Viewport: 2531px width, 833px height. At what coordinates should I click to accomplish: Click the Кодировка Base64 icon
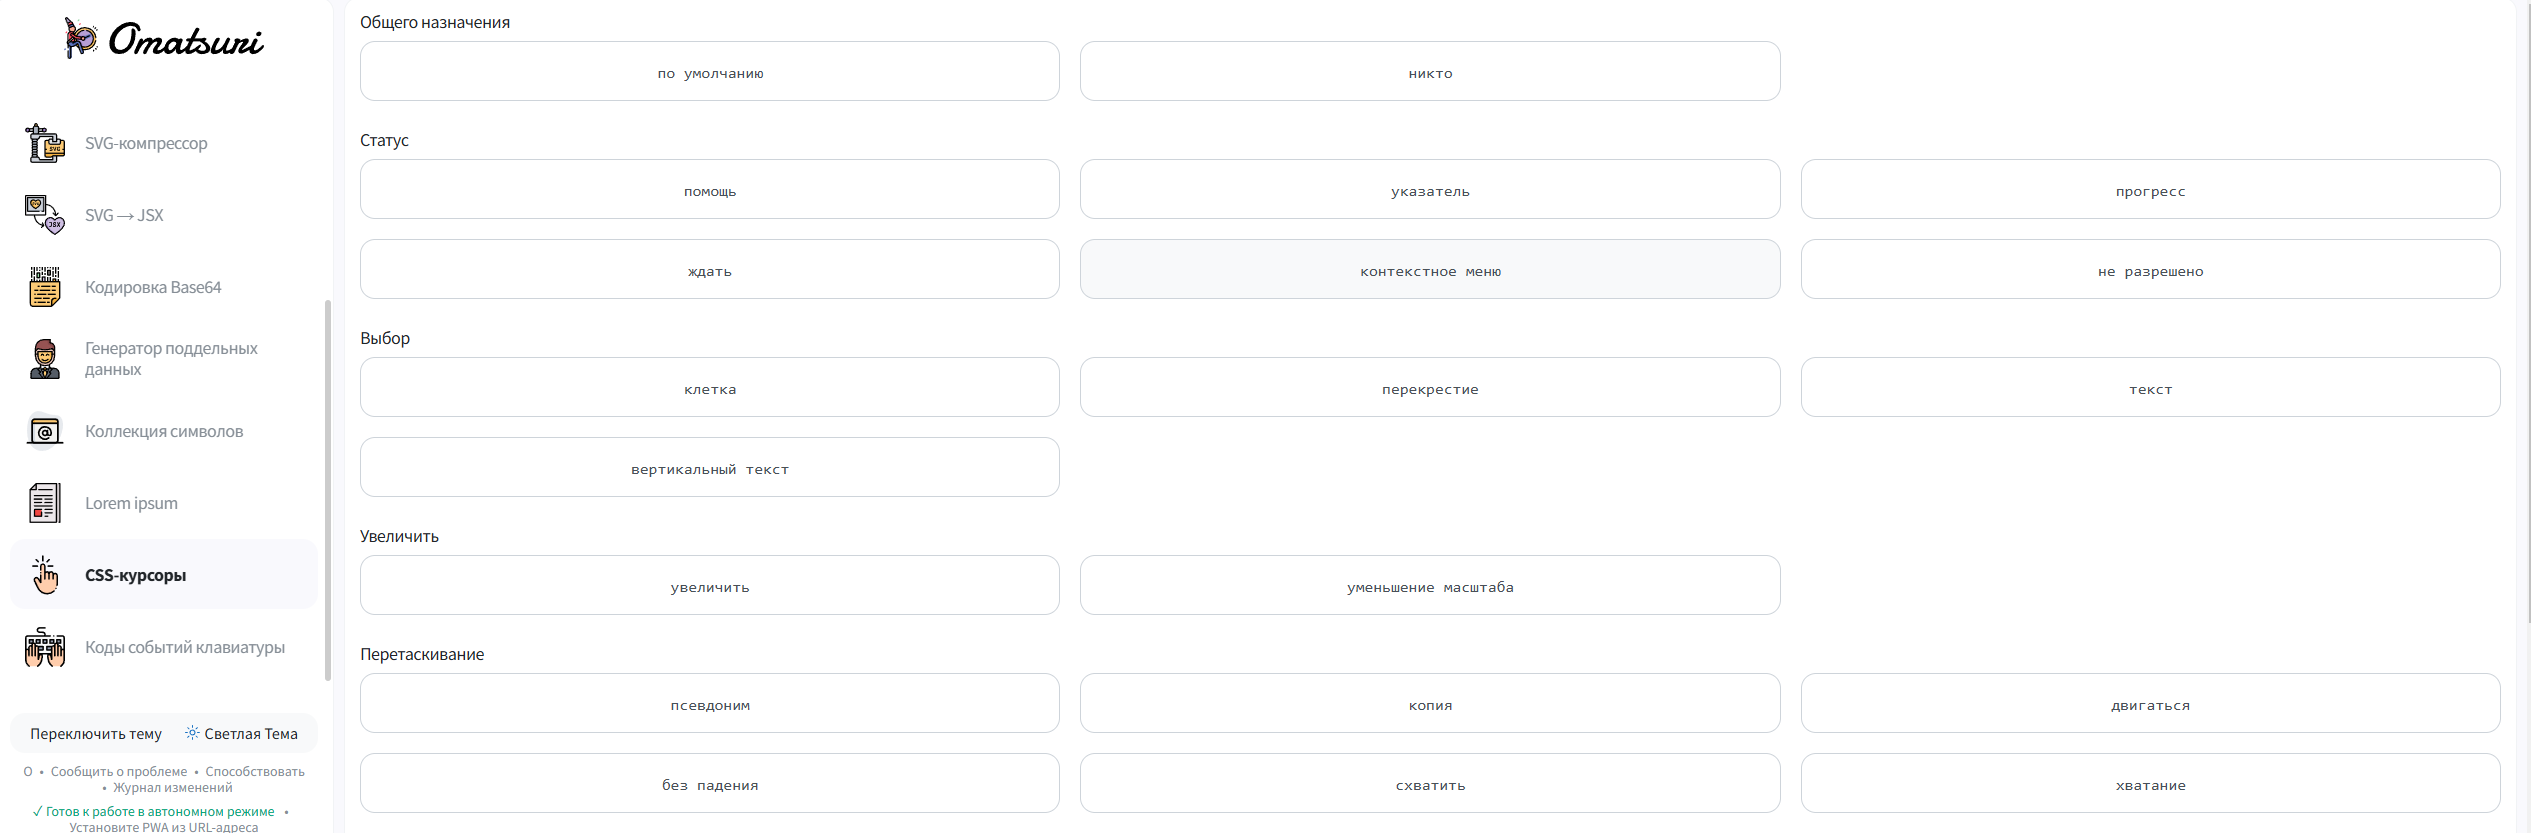pos(45,287)
